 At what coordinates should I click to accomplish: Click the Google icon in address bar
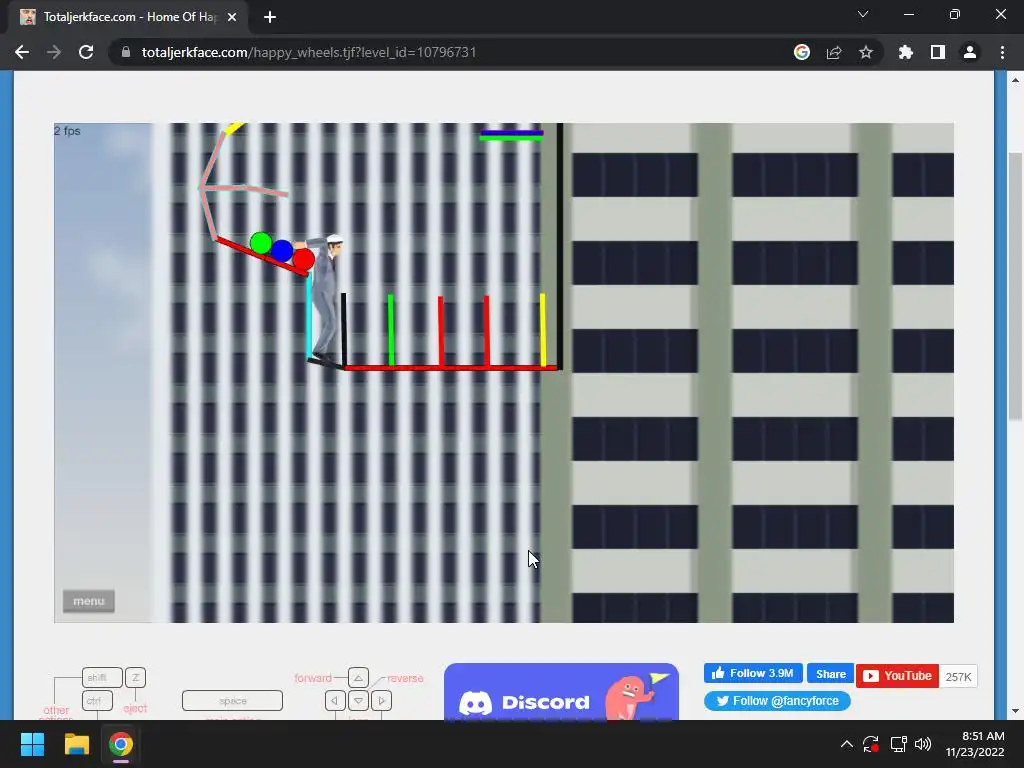802,52
